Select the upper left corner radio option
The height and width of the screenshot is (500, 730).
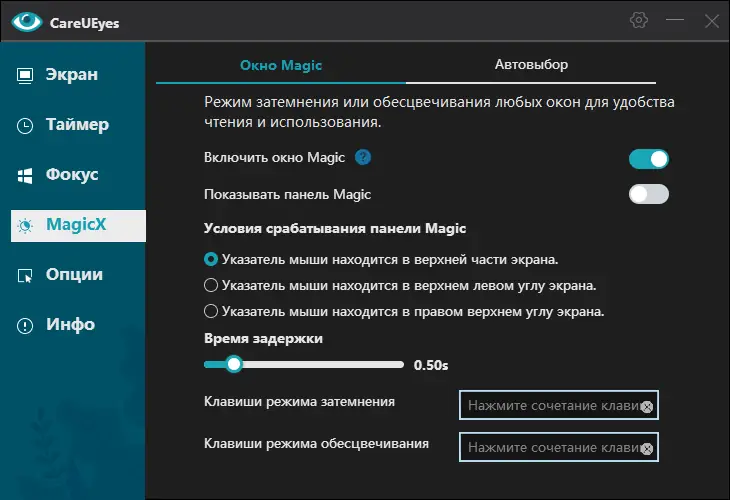pyautogui.click(x=211, y=285)
